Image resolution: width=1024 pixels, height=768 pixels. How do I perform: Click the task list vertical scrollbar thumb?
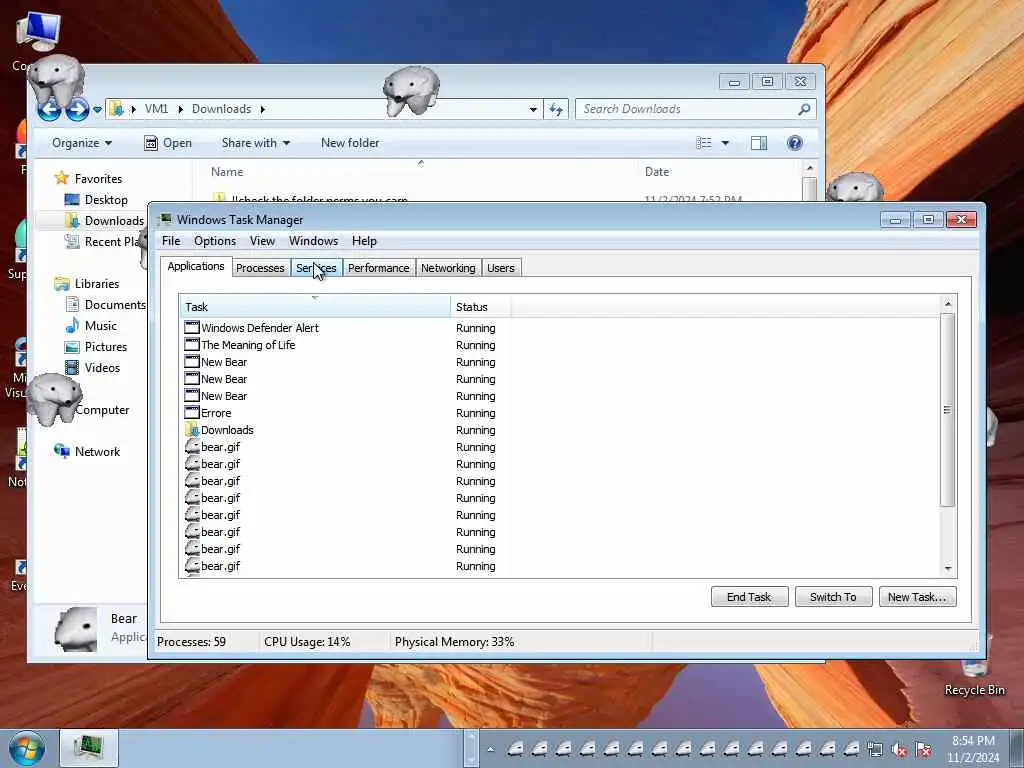click(948, 410)
